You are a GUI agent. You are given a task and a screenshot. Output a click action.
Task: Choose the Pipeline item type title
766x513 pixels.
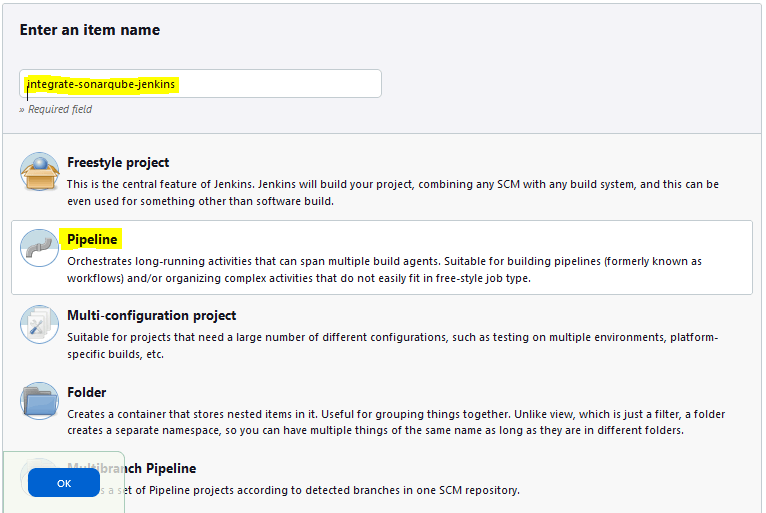click(92, 239)
